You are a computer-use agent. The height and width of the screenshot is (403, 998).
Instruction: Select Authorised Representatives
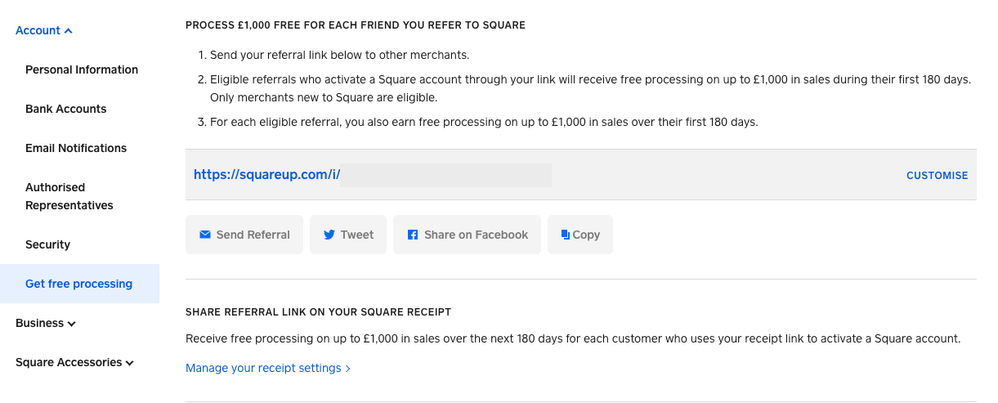(x=69, y=196)
